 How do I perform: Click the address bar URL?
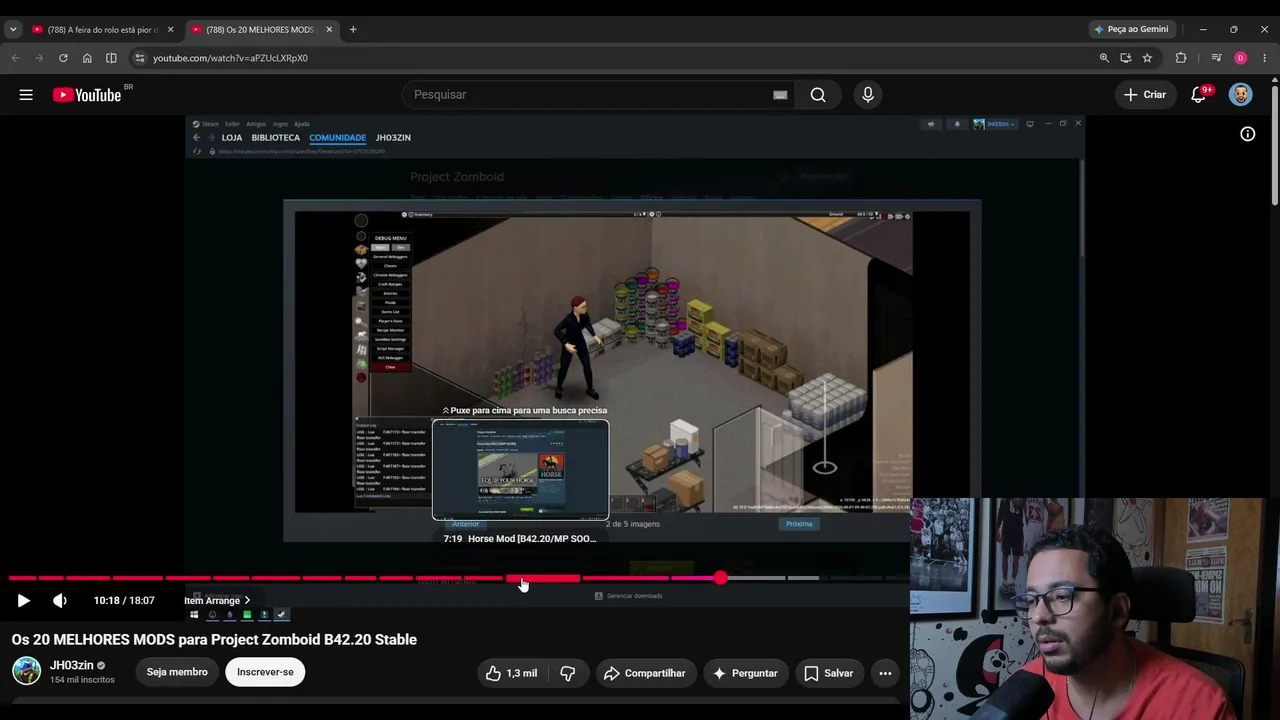230,58
